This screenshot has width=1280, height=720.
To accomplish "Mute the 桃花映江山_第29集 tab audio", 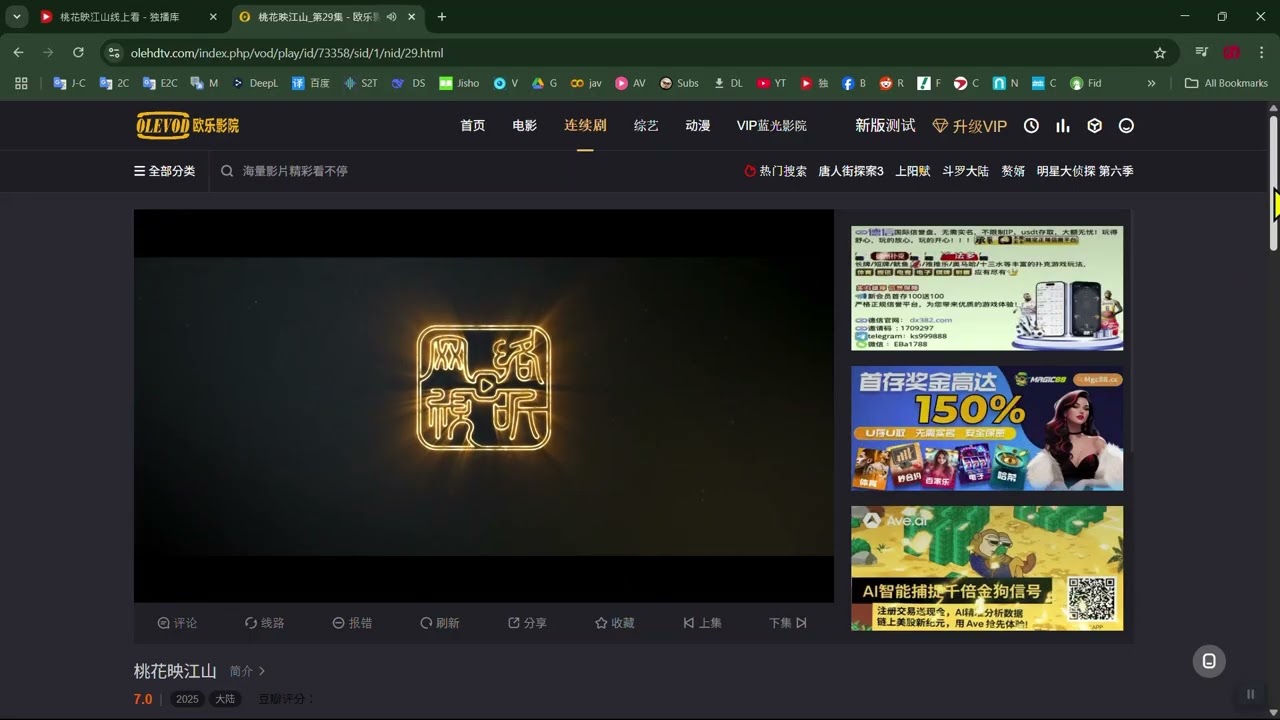I will point(391,17).
